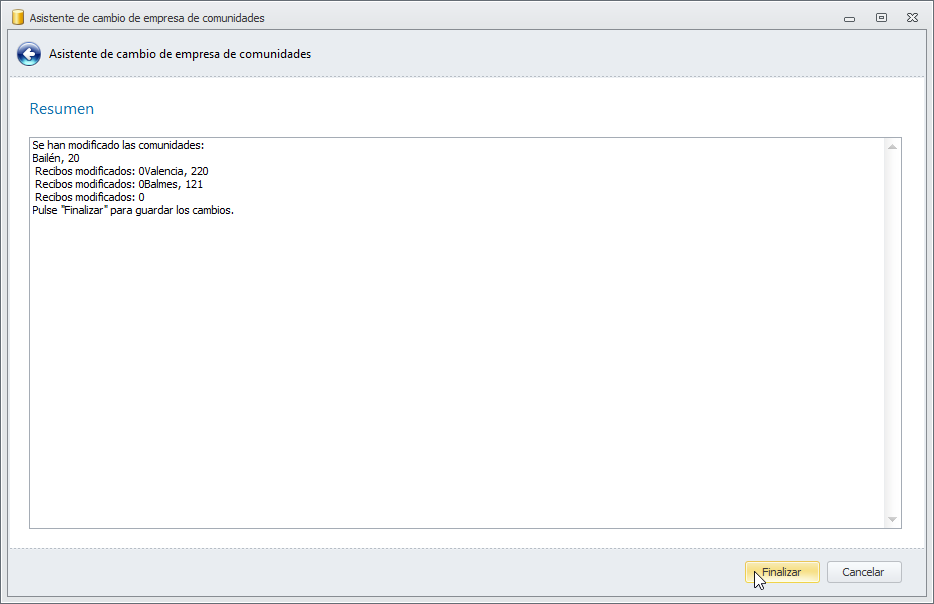Click the text "Bailén, 20"
Image resolution: width=934 pixels, height=604 pixels.
56,158
